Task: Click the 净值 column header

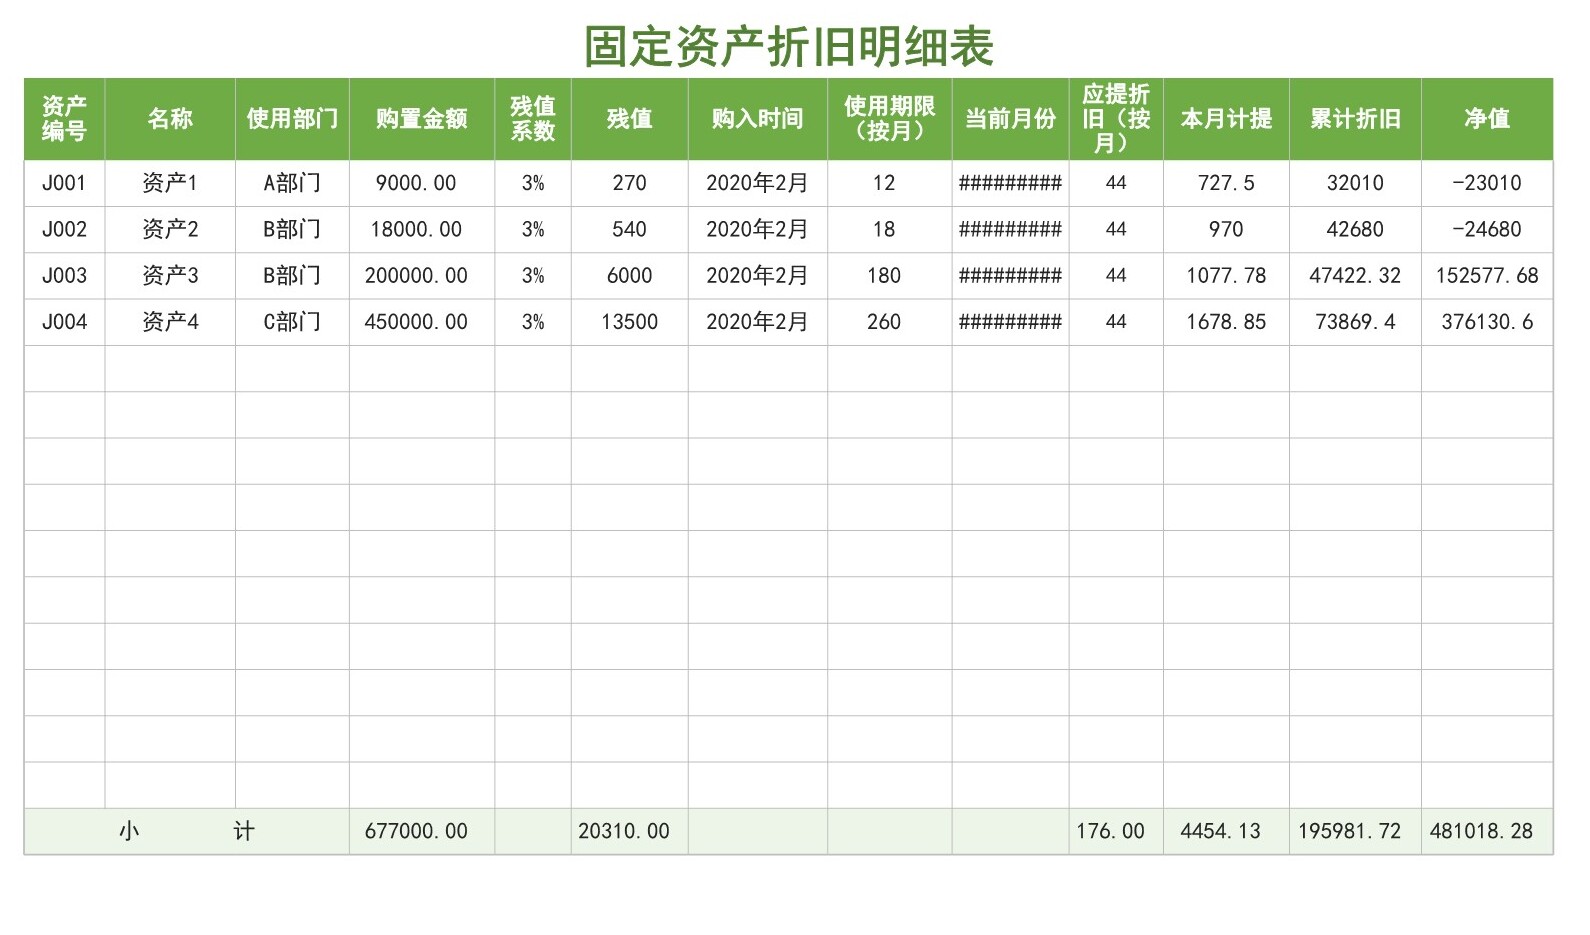Action: [x=1486, y=119]
